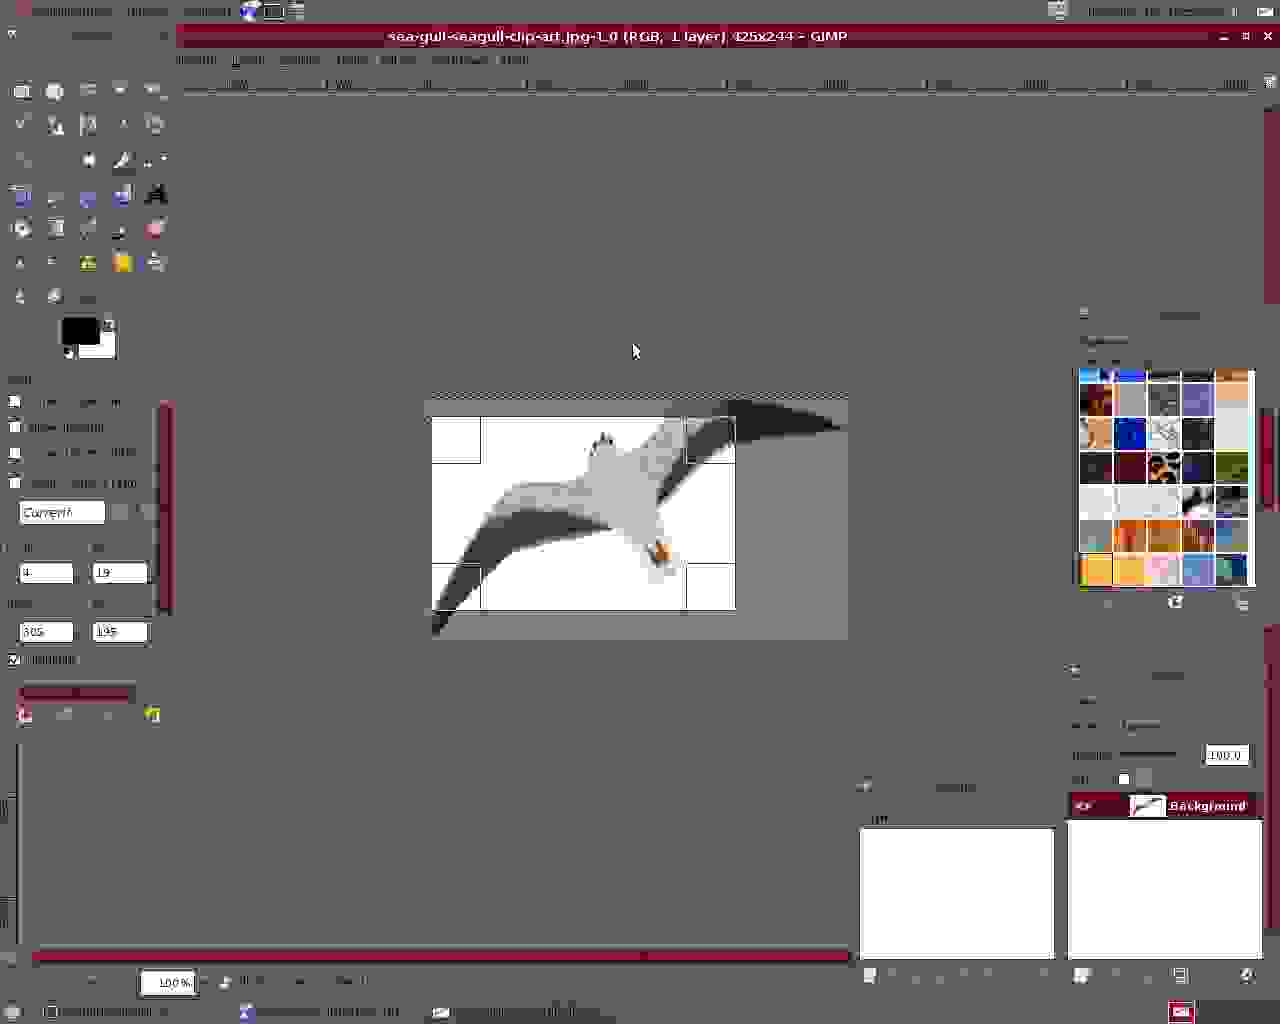Launch the web browser globe icon

pyautogui.click(x=249, y=11)
